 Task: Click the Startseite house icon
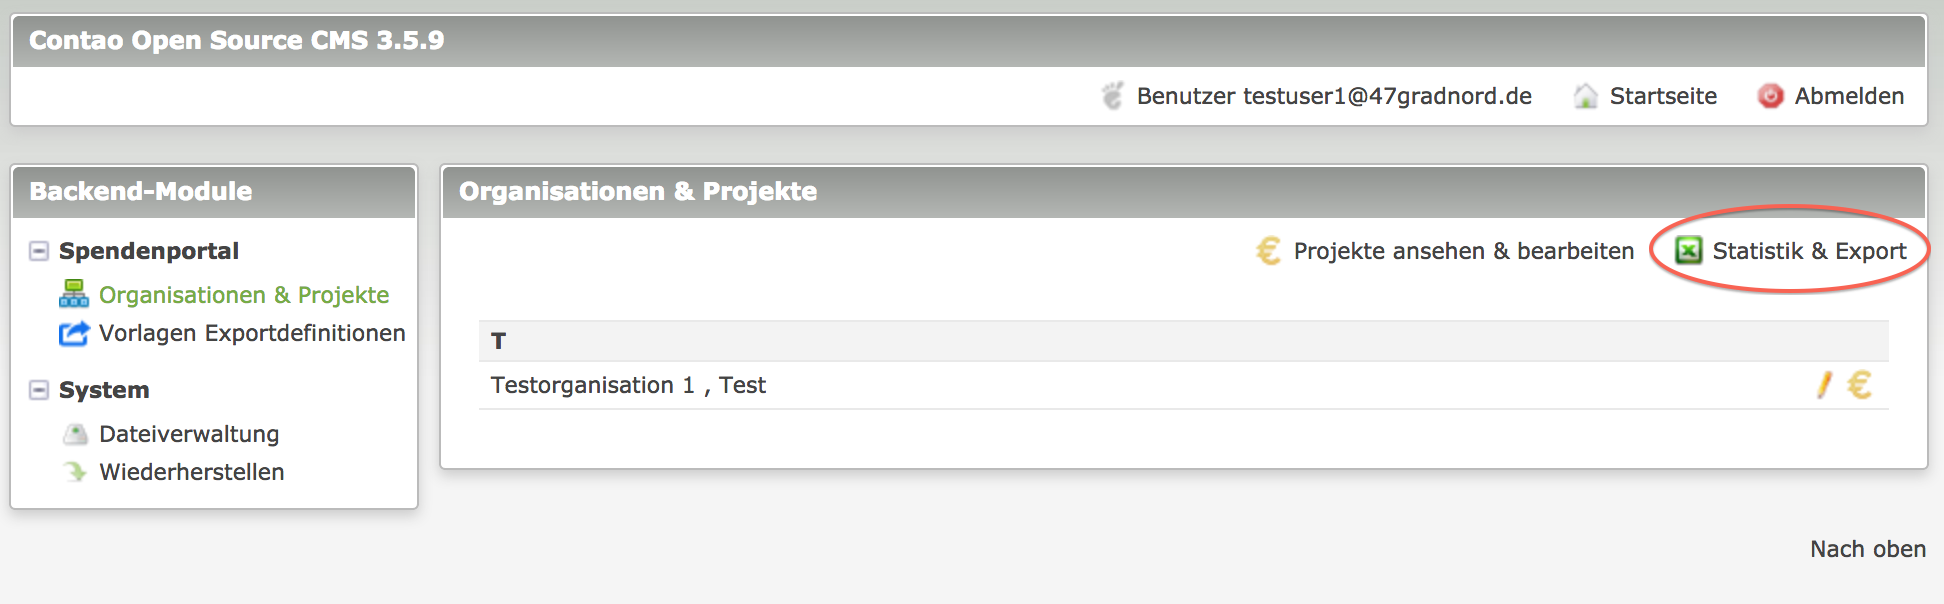point(1585,96)
